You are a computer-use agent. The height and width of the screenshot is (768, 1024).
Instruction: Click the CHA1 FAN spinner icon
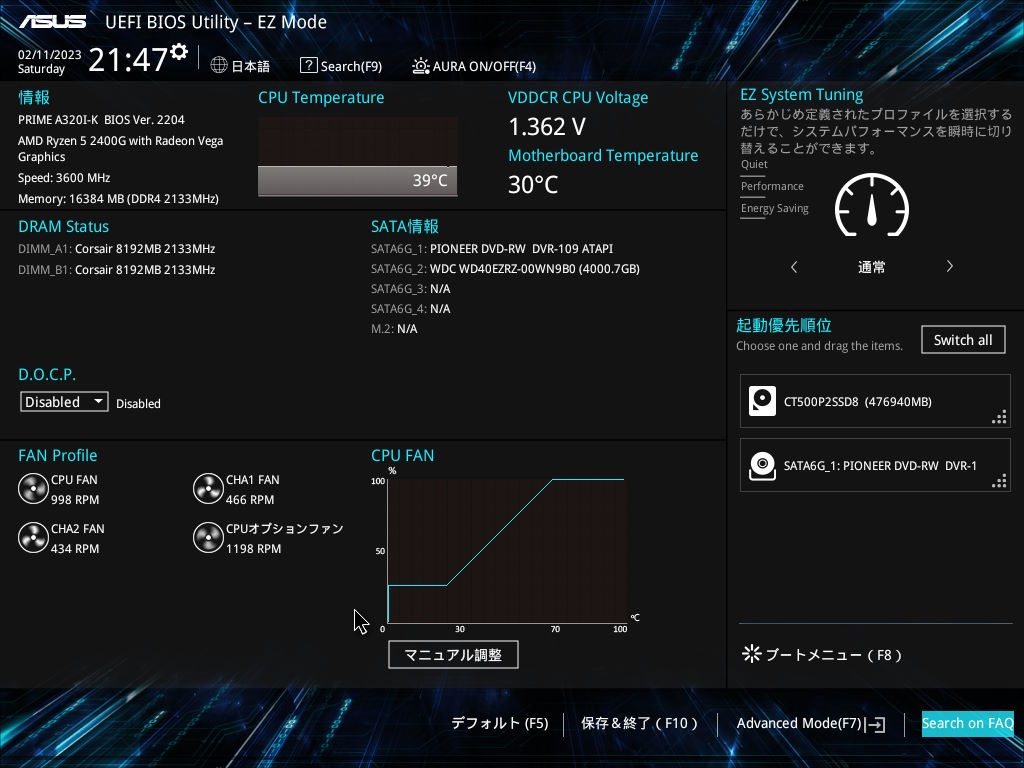[208, 489]
